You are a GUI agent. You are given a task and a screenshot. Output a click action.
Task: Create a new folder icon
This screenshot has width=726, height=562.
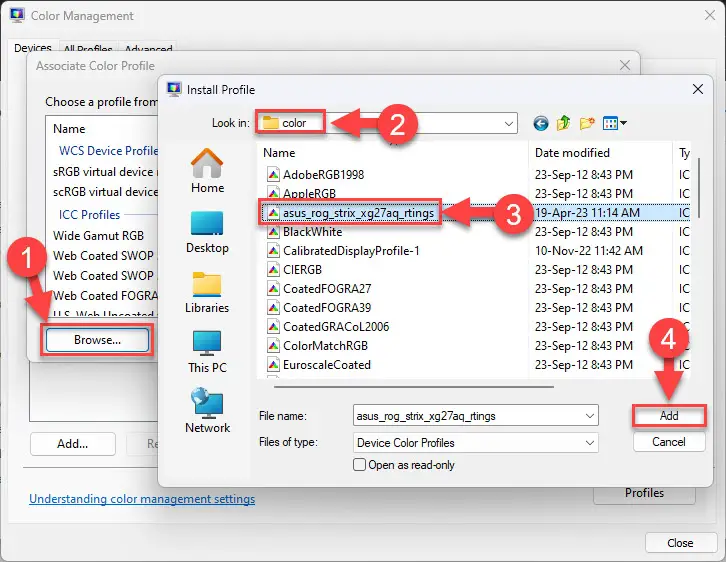pyautogui.click(x=587, y=123)
